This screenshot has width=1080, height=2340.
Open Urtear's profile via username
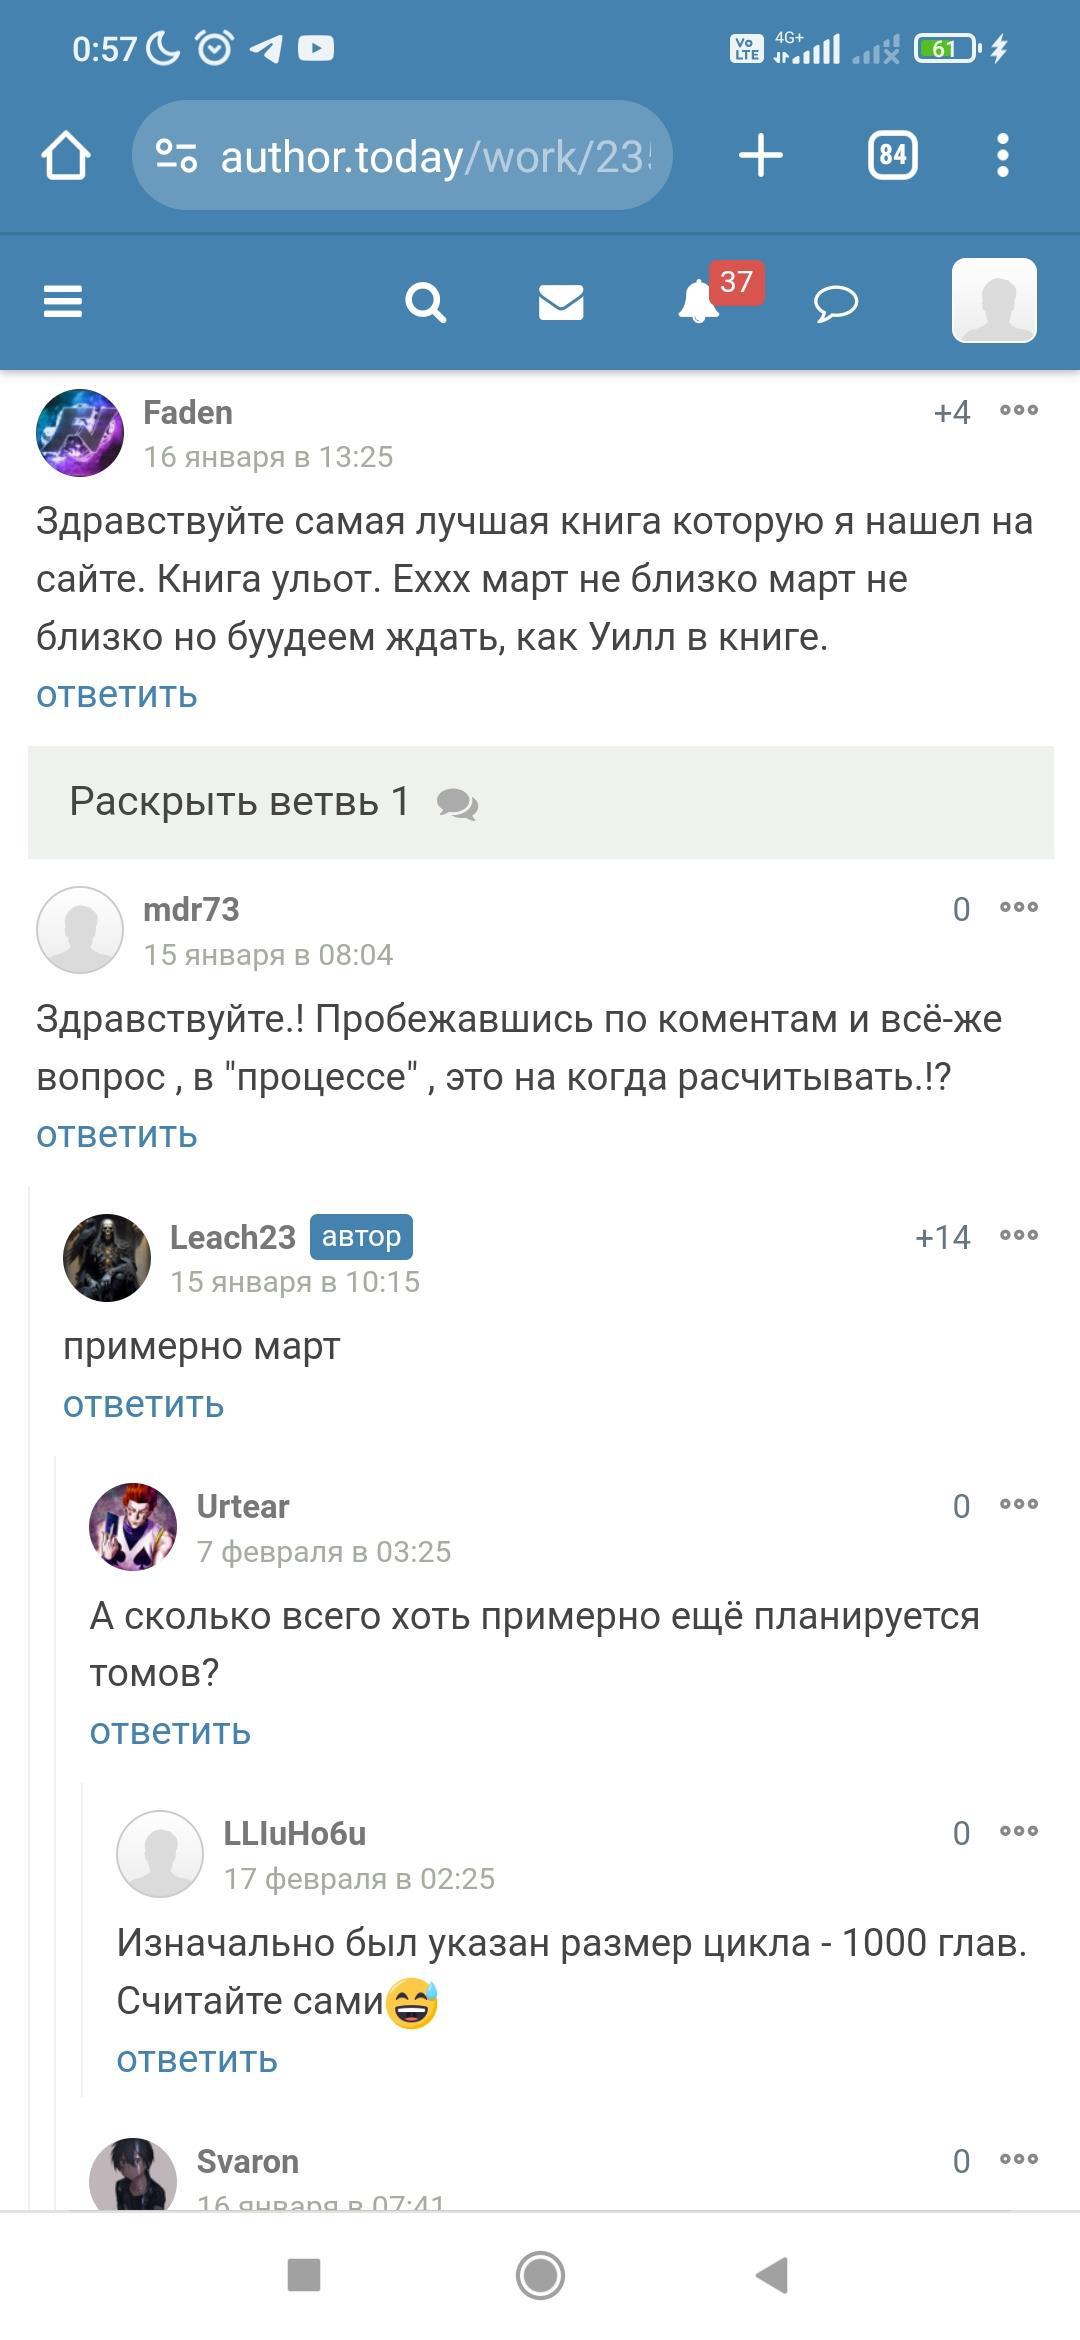tap(243, 1506)
